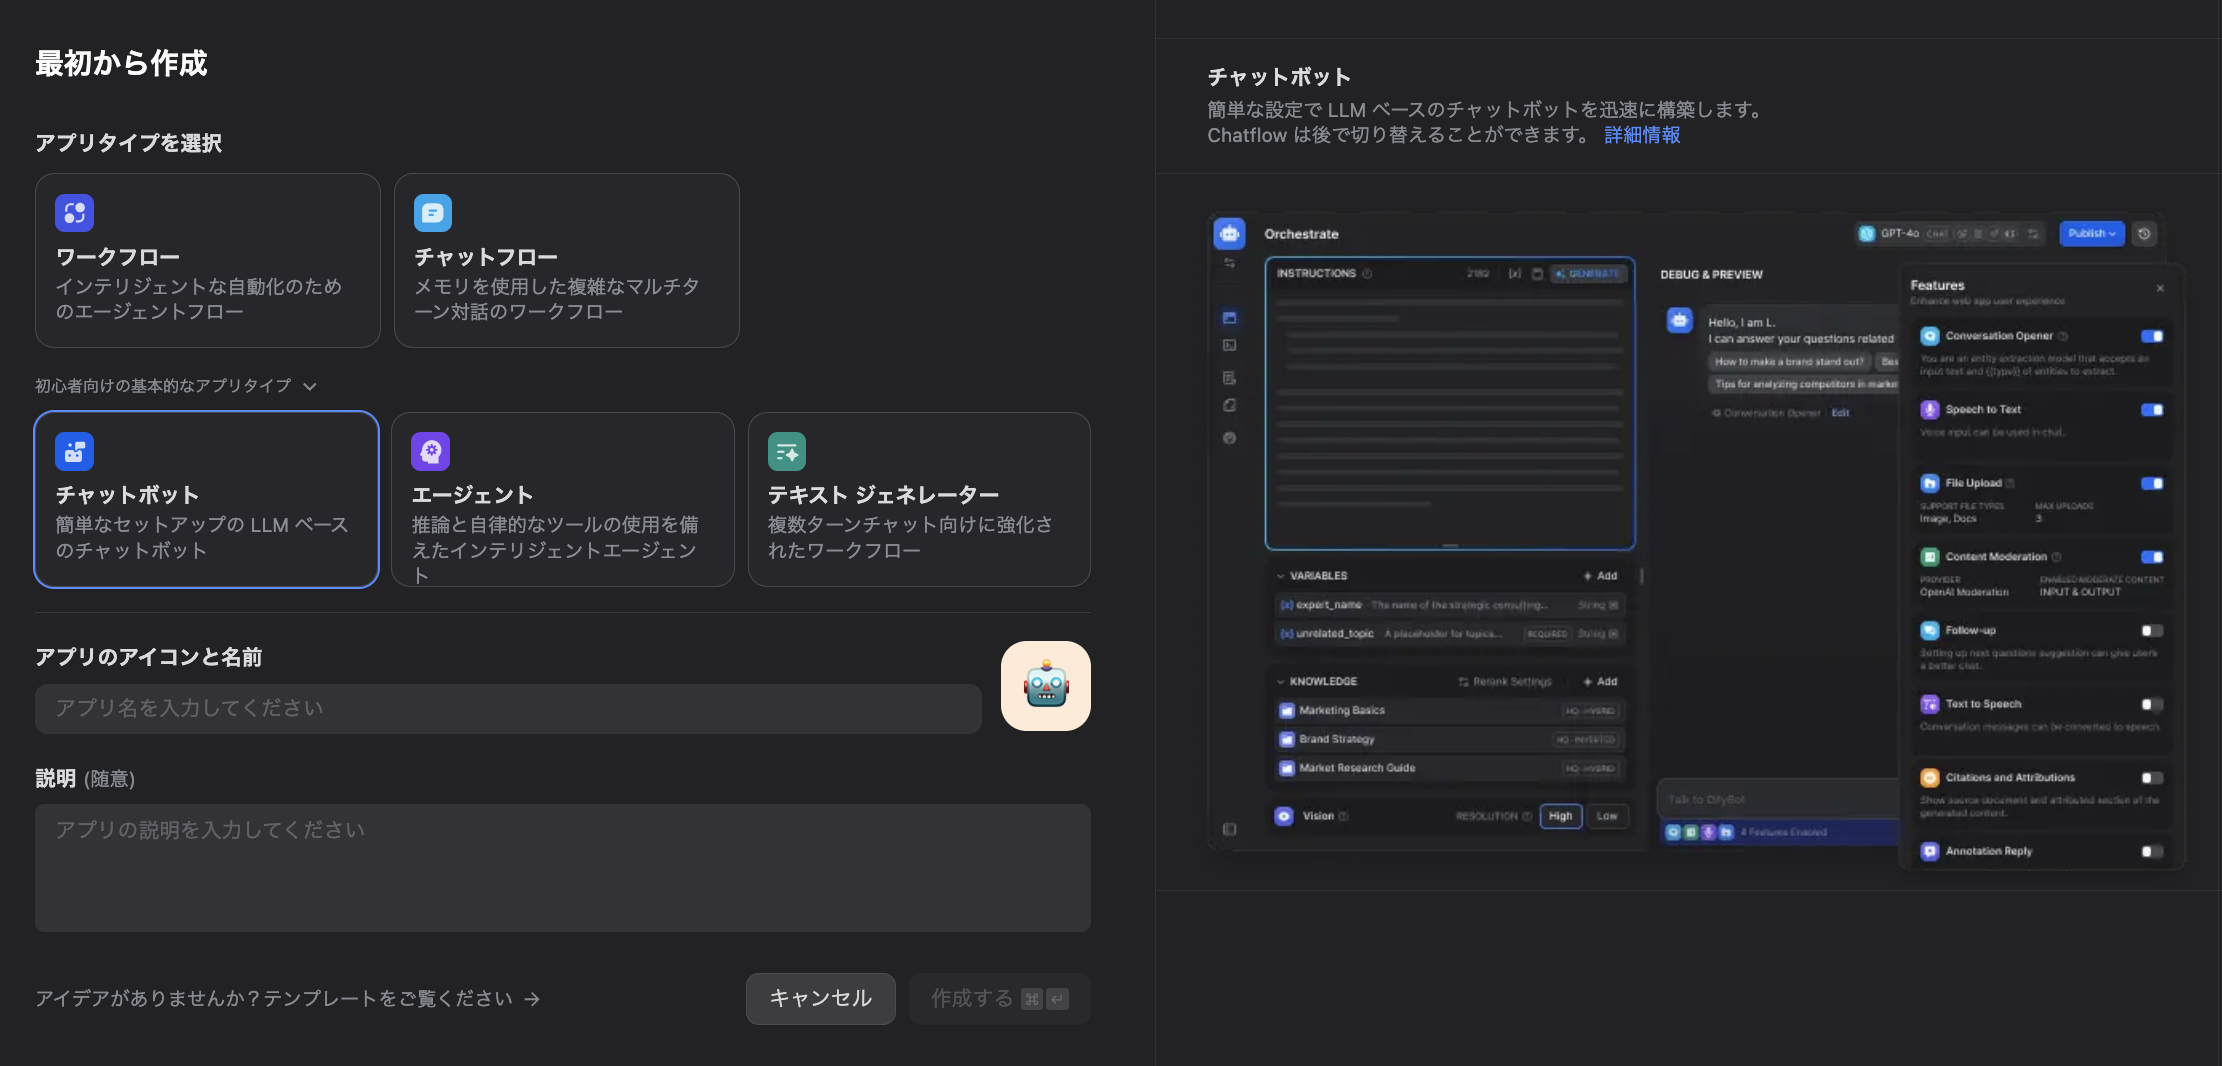This screenshot has width=2222, height=1066.
Task: Select the Low resolution option
Action: pos(1607,816)
